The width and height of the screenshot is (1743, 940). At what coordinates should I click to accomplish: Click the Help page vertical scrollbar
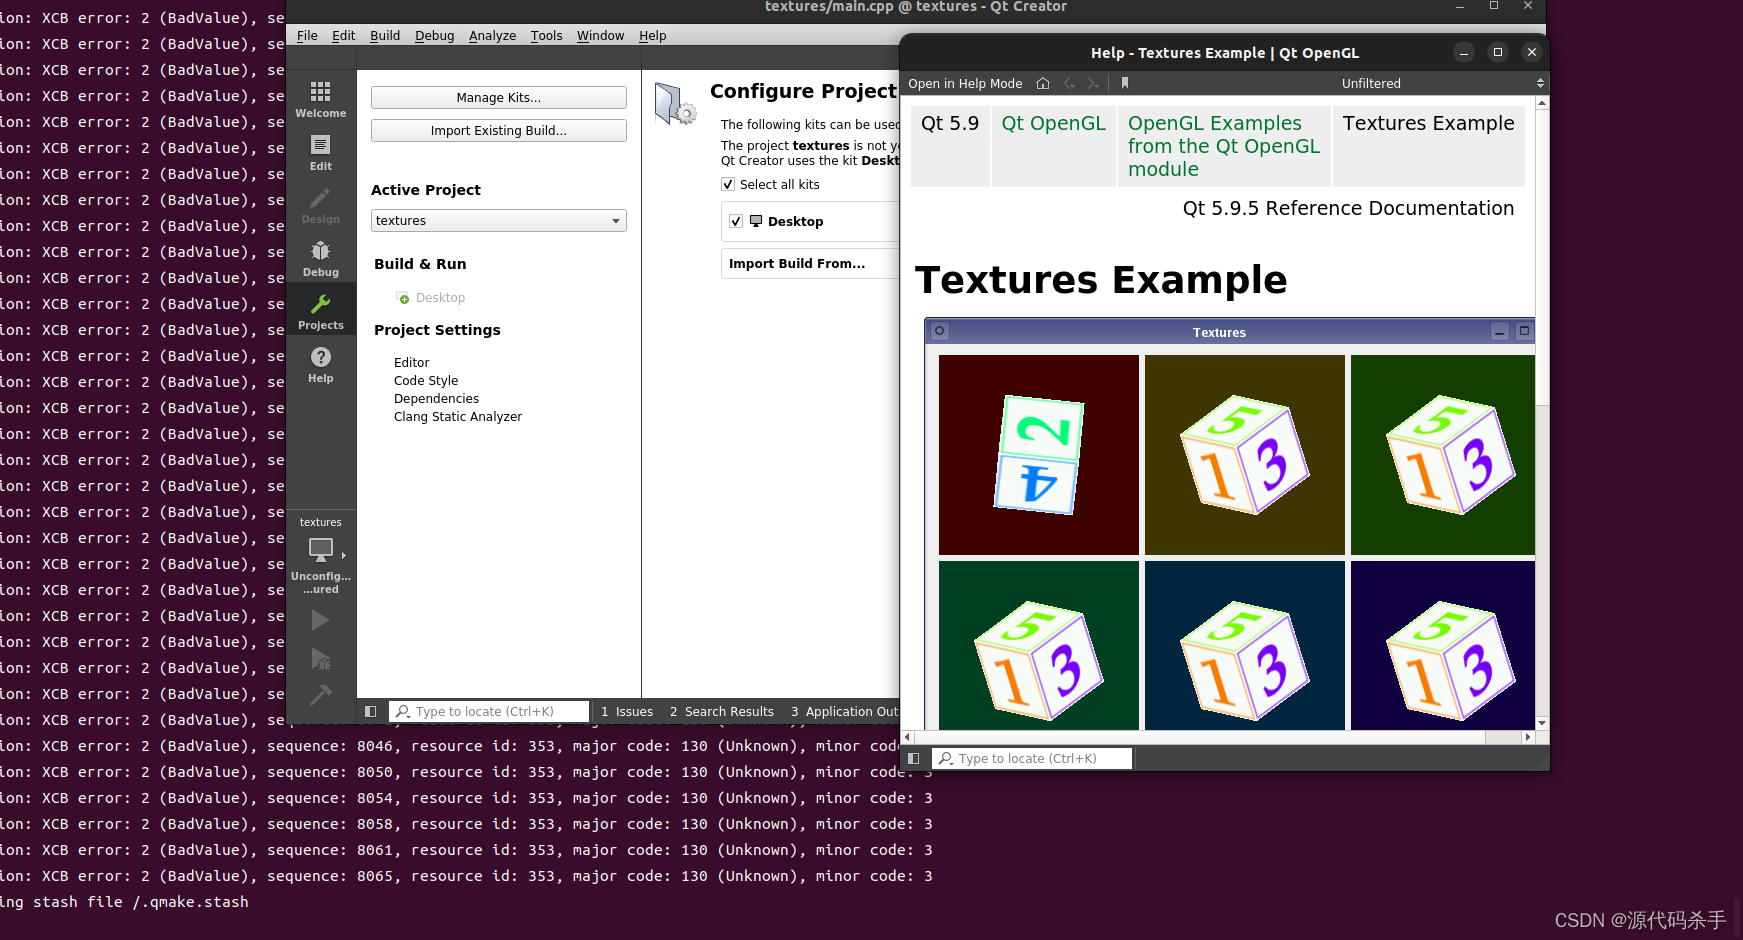[1542, 258]
